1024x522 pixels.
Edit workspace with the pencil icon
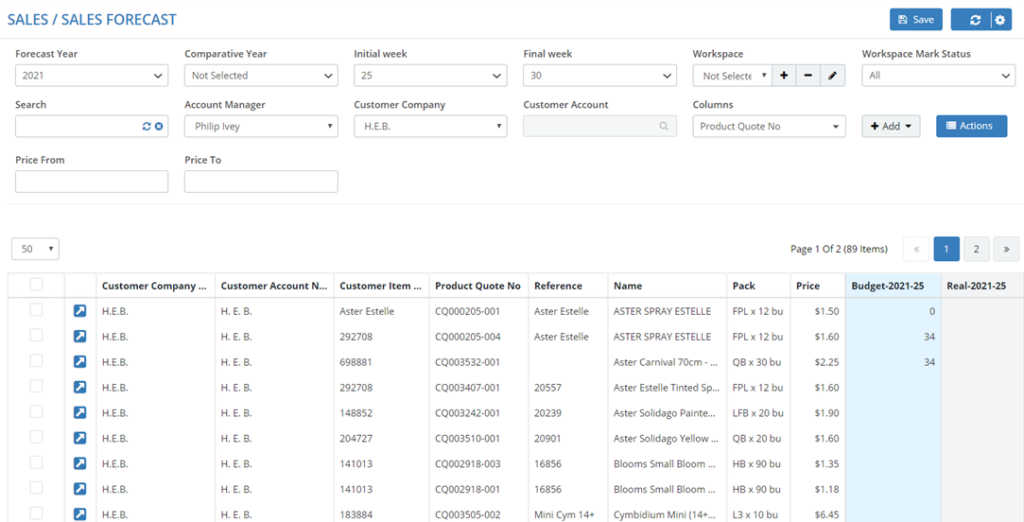(832, 76)
